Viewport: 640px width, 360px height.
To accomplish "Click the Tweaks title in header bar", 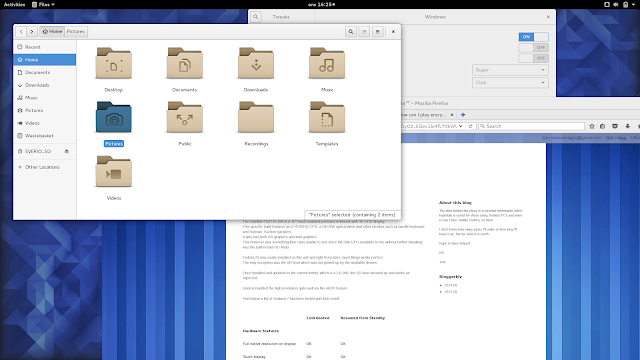I will 281,17.
